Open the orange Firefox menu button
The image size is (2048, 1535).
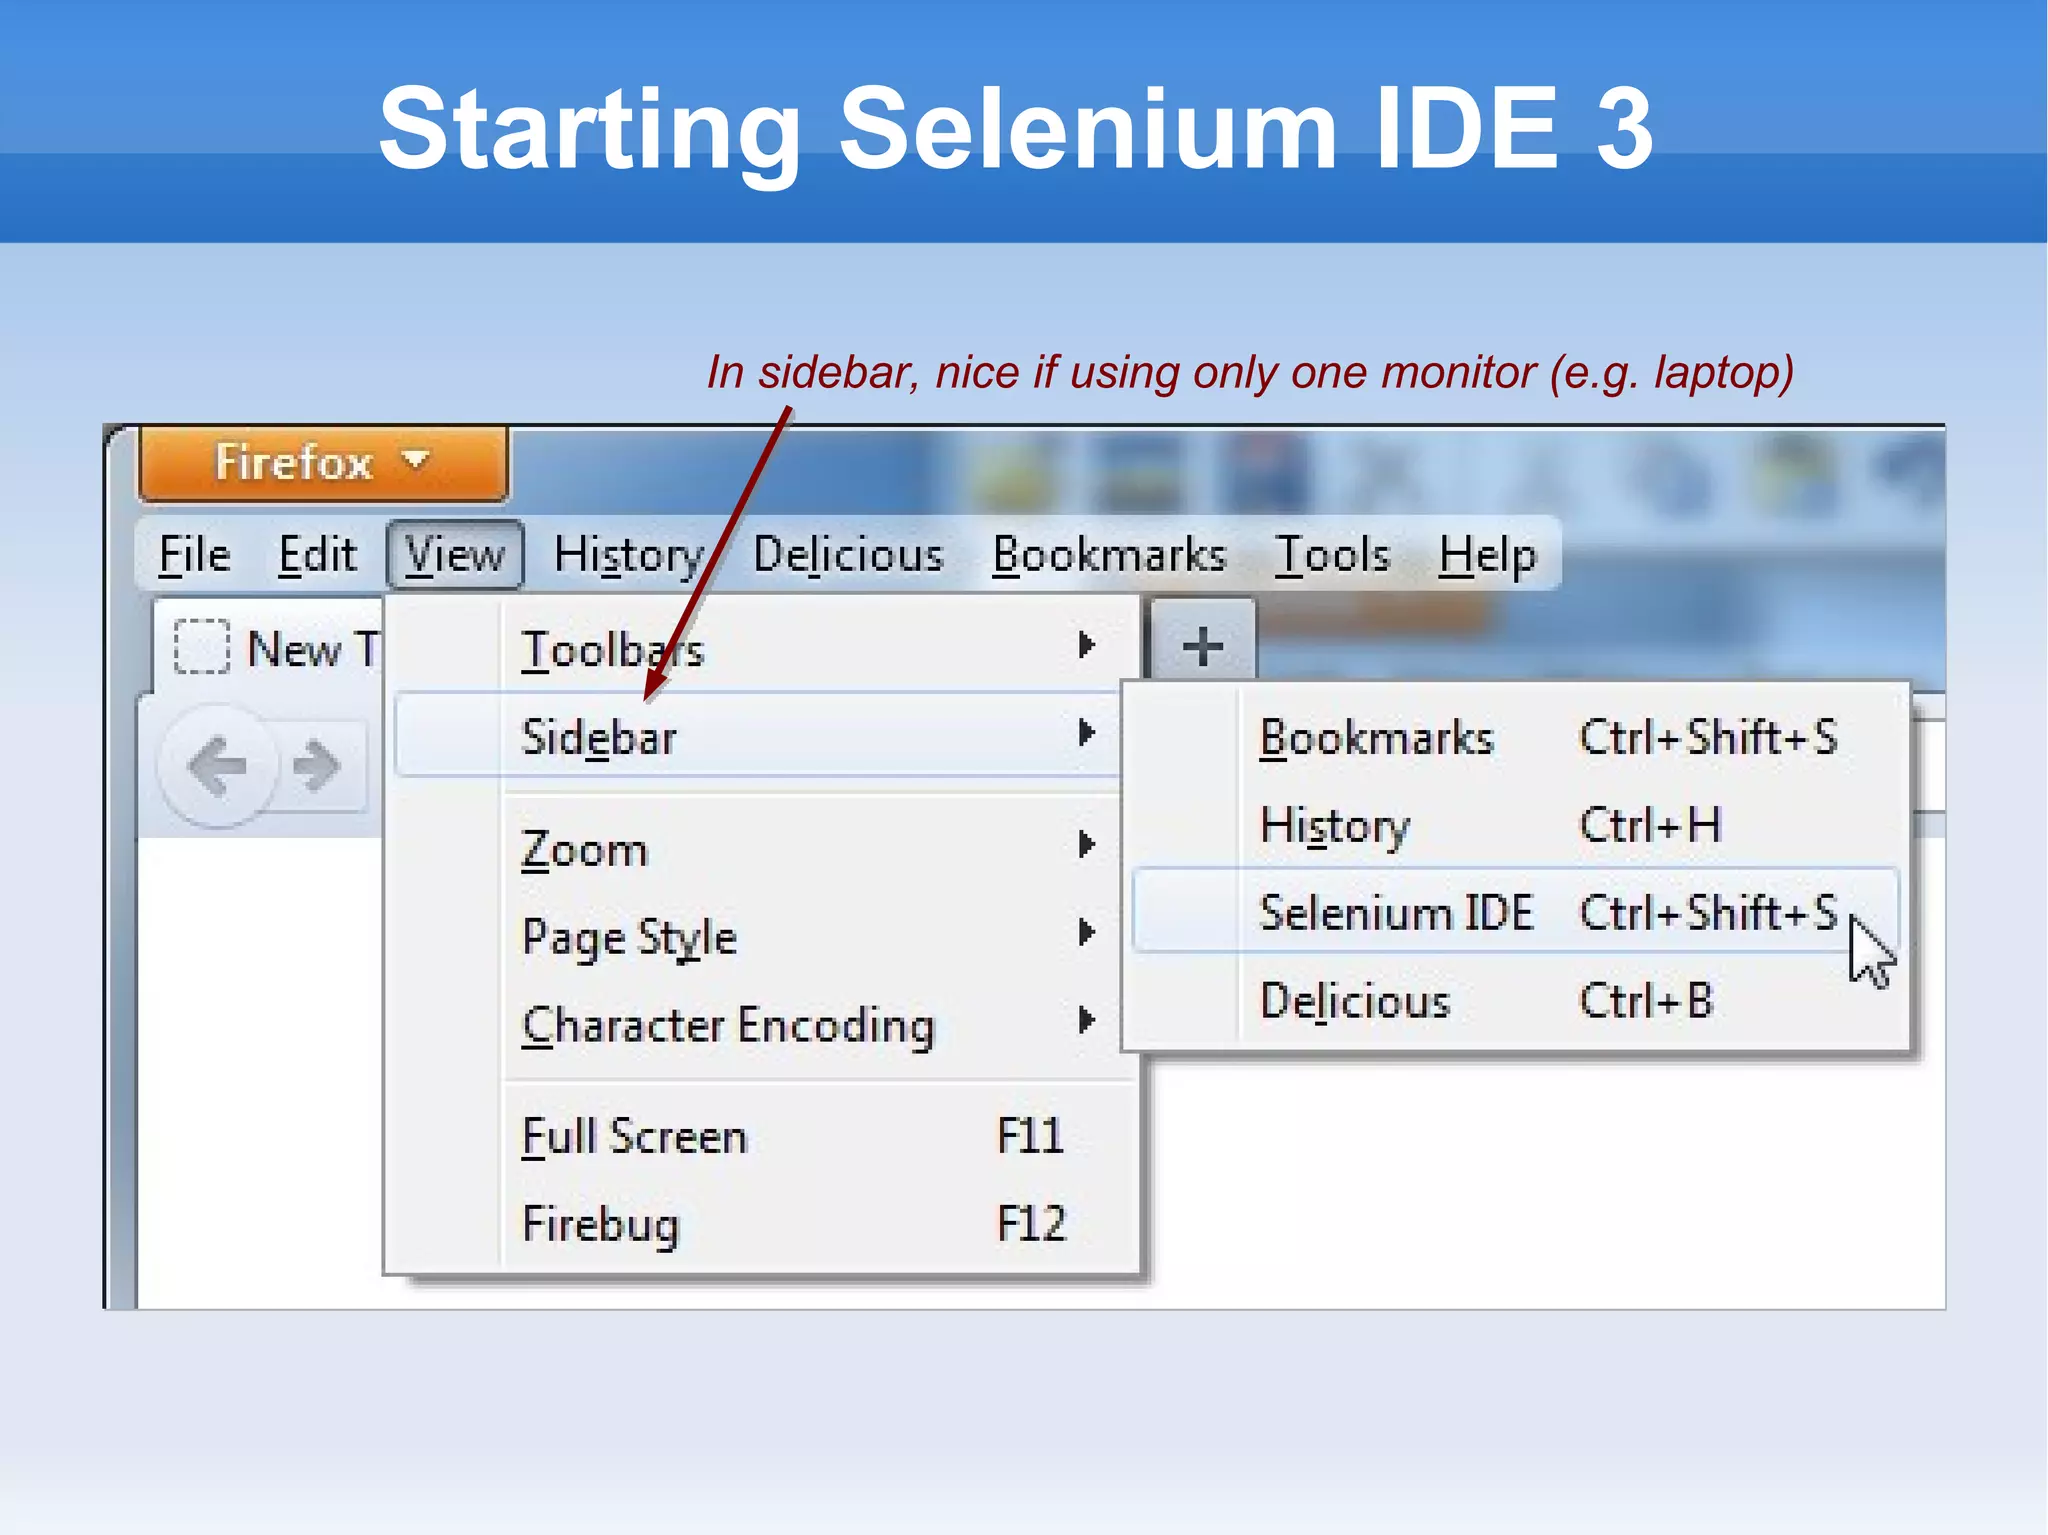[x=322, y=463]
